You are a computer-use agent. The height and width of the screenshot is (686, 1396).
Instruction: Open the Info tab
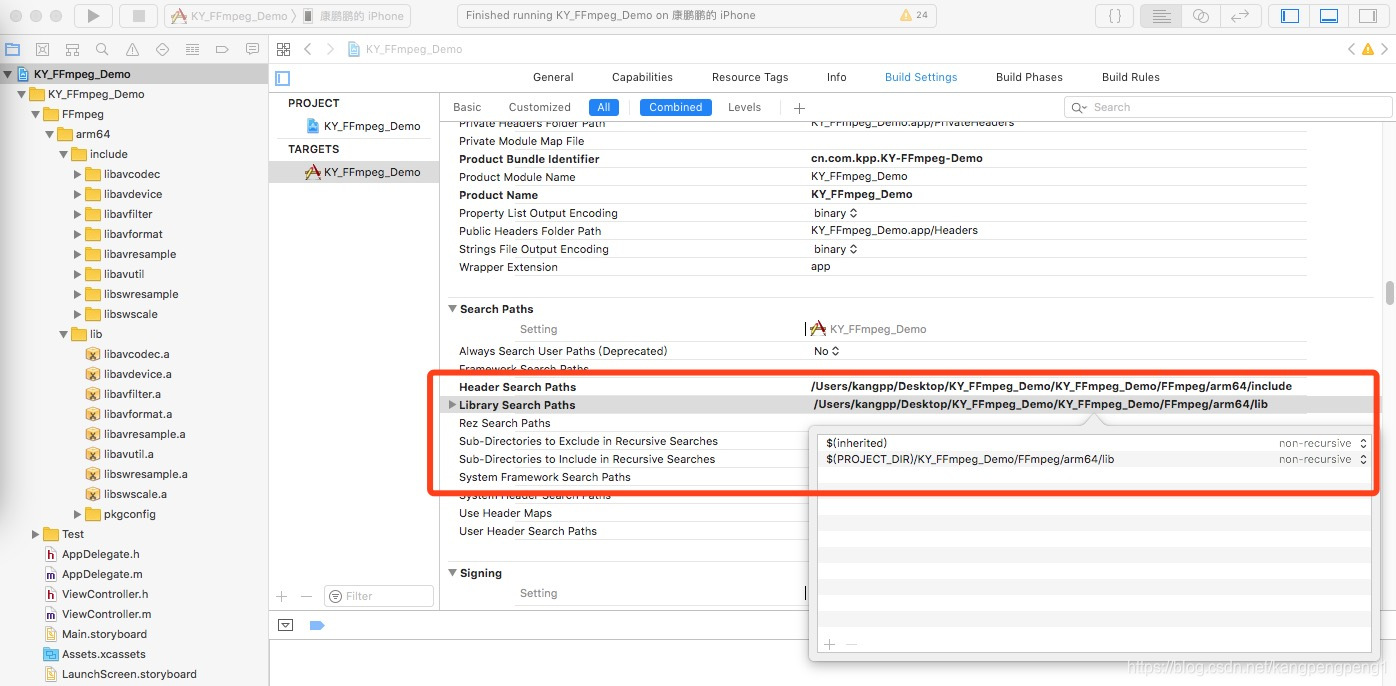click(836, 77)
